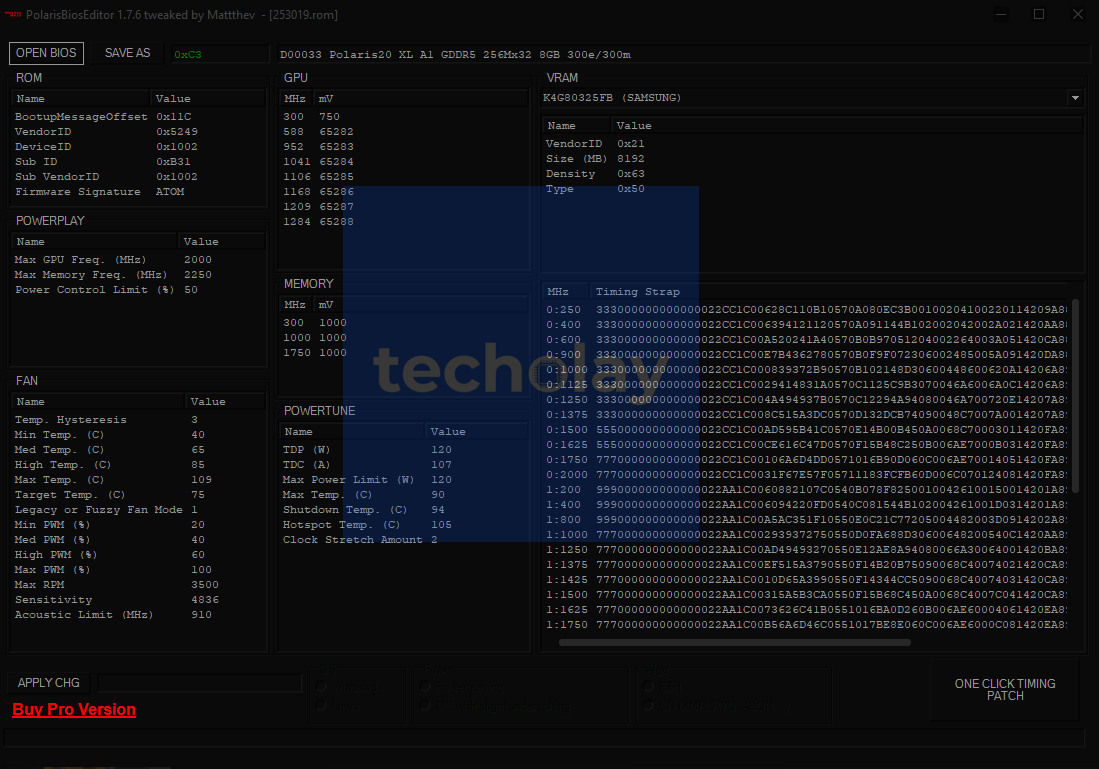Click the ONE CLICK TIMING PATCH button
The width and height of the screenshot is (1099, 769).
click(1004, 690)
